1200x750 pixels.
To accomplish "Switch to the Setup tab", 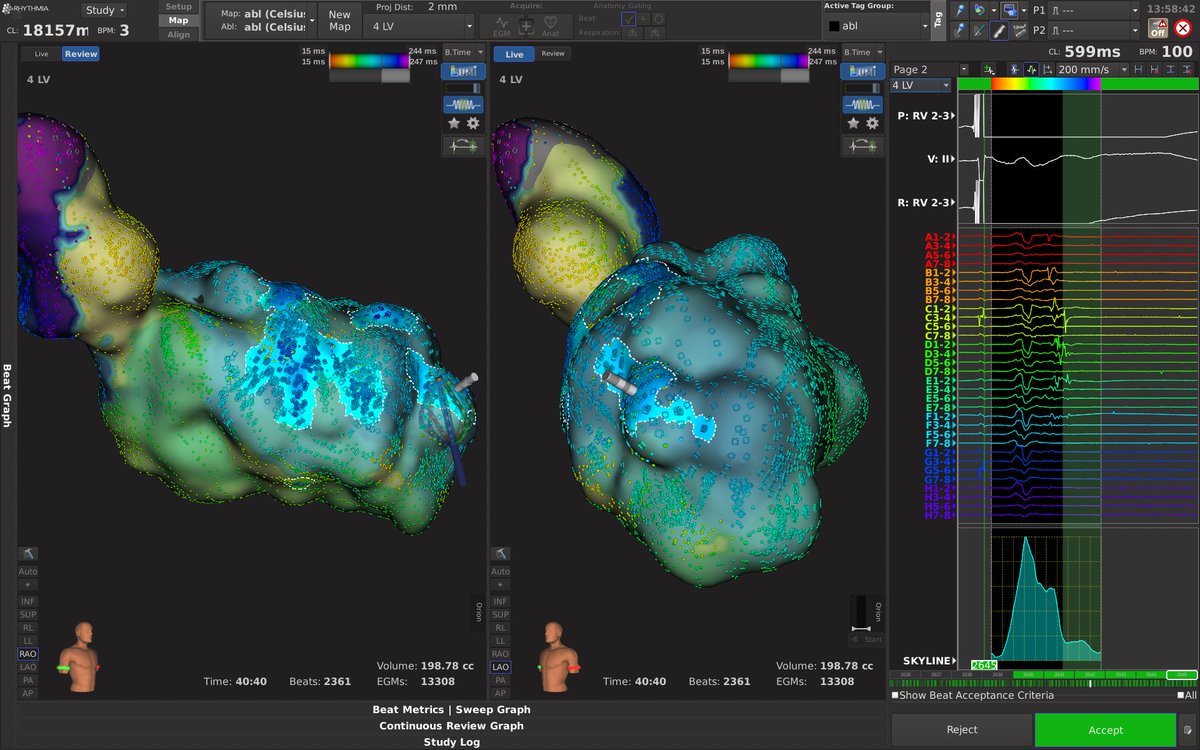I will pos(178,7).
